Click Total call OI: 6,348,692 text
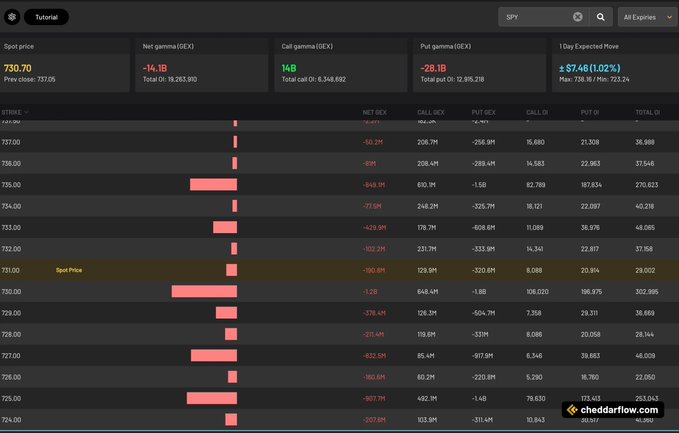The image size is (679, 433). pyautogui.click(x=314, y=79)
